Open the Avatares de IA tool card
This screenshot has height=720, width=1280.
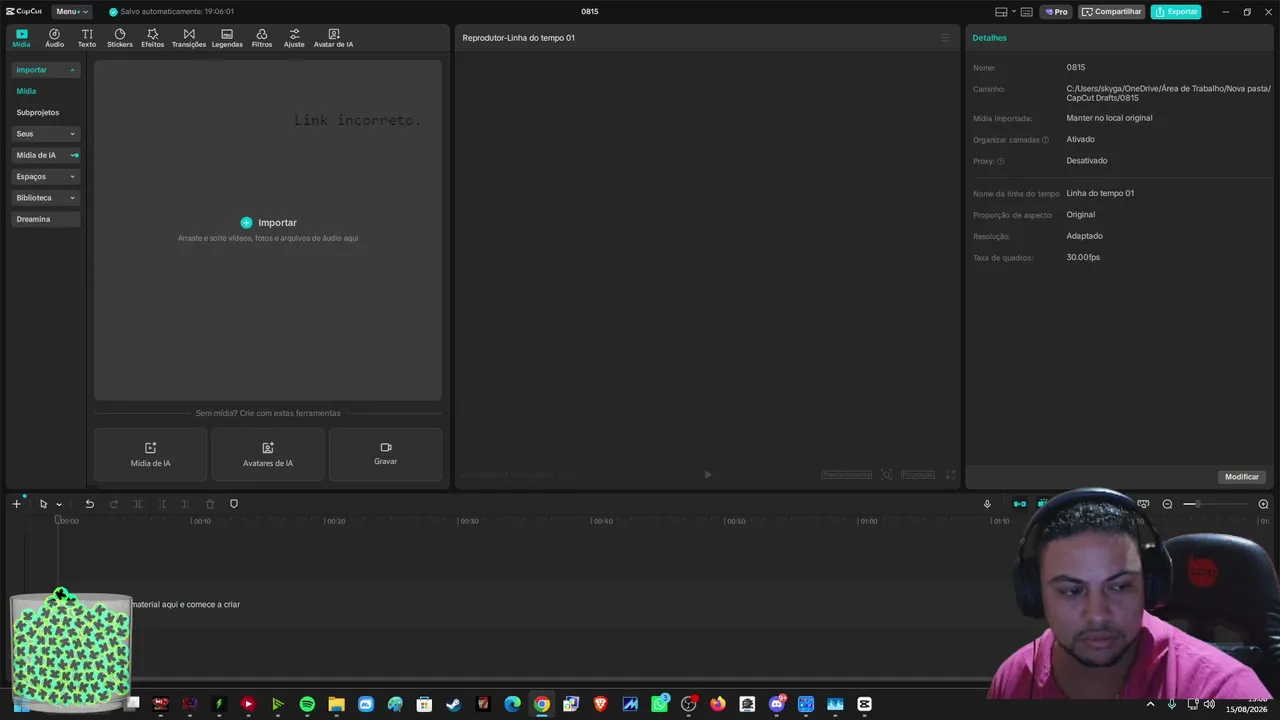coord(268,455)
